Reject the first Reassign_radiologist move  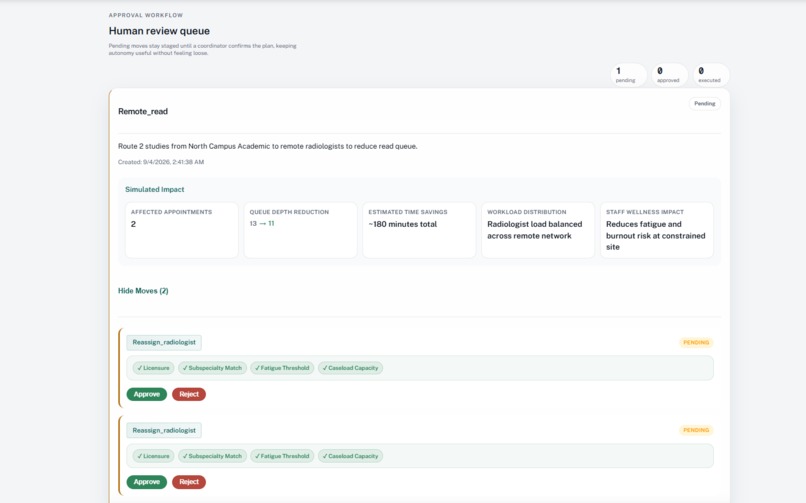(189, 394)
